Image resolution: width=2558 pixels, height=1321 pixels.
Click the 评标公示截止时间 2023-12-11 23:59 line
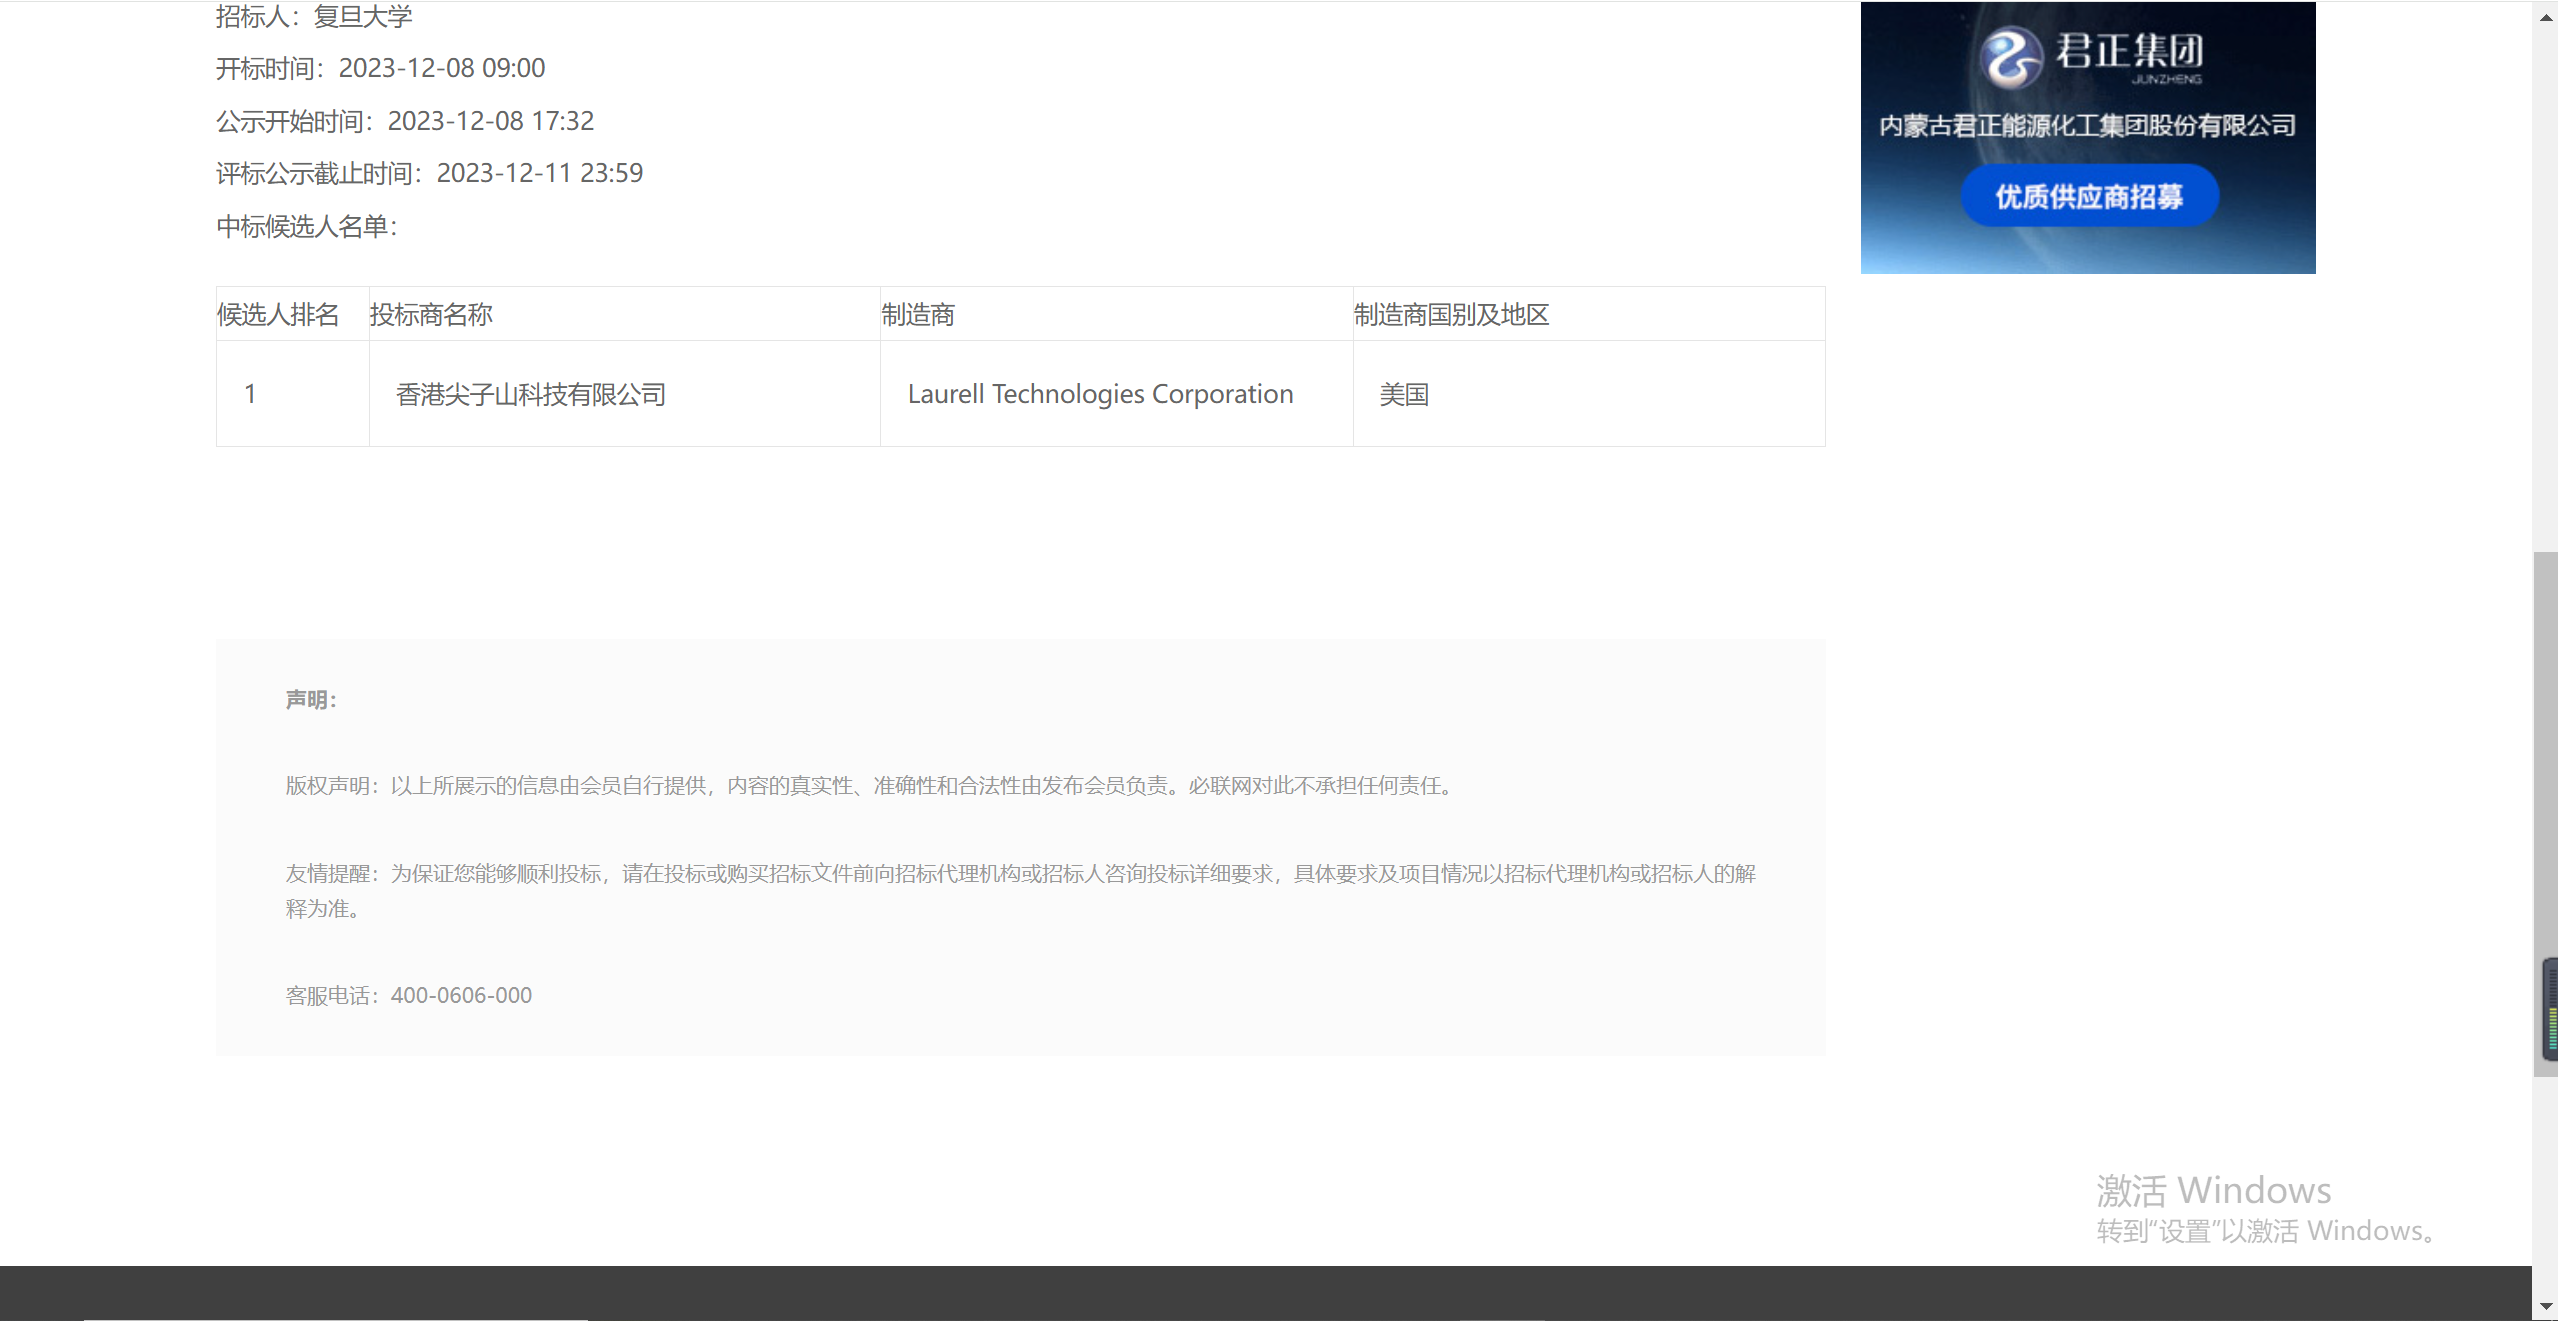(430, 173)
